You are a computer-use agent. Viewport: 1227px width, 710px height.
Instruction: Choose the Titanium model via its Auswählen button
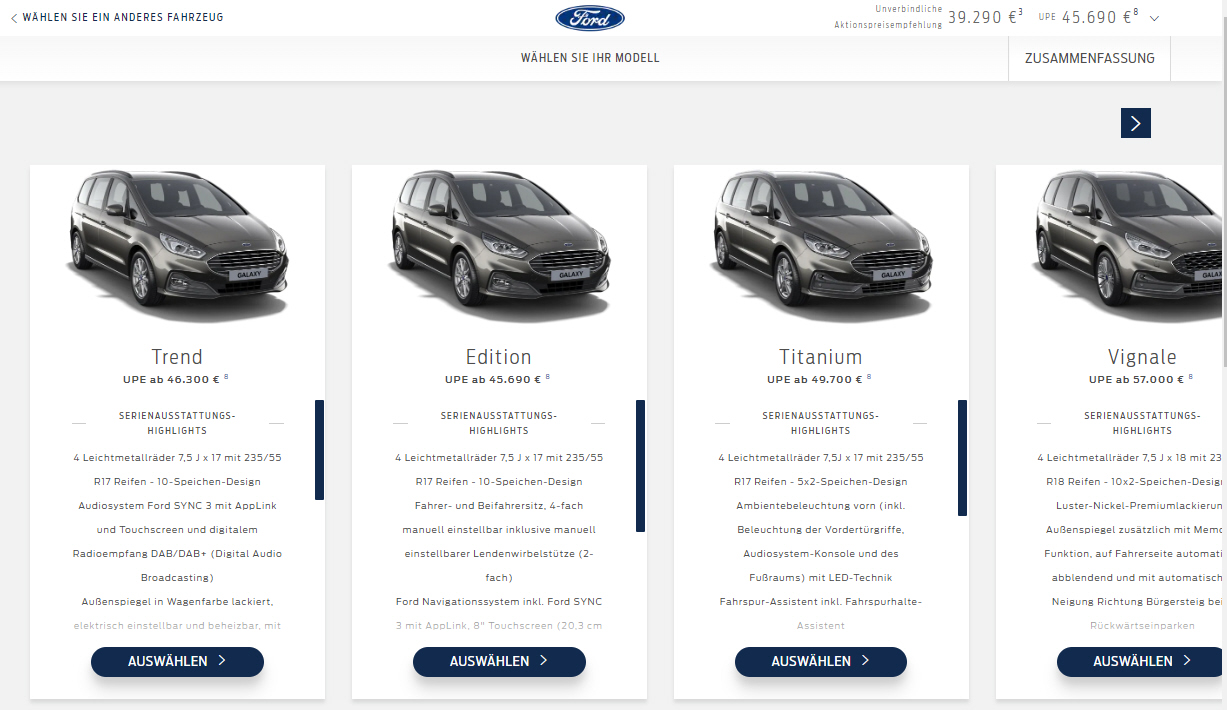coord(821,661)
